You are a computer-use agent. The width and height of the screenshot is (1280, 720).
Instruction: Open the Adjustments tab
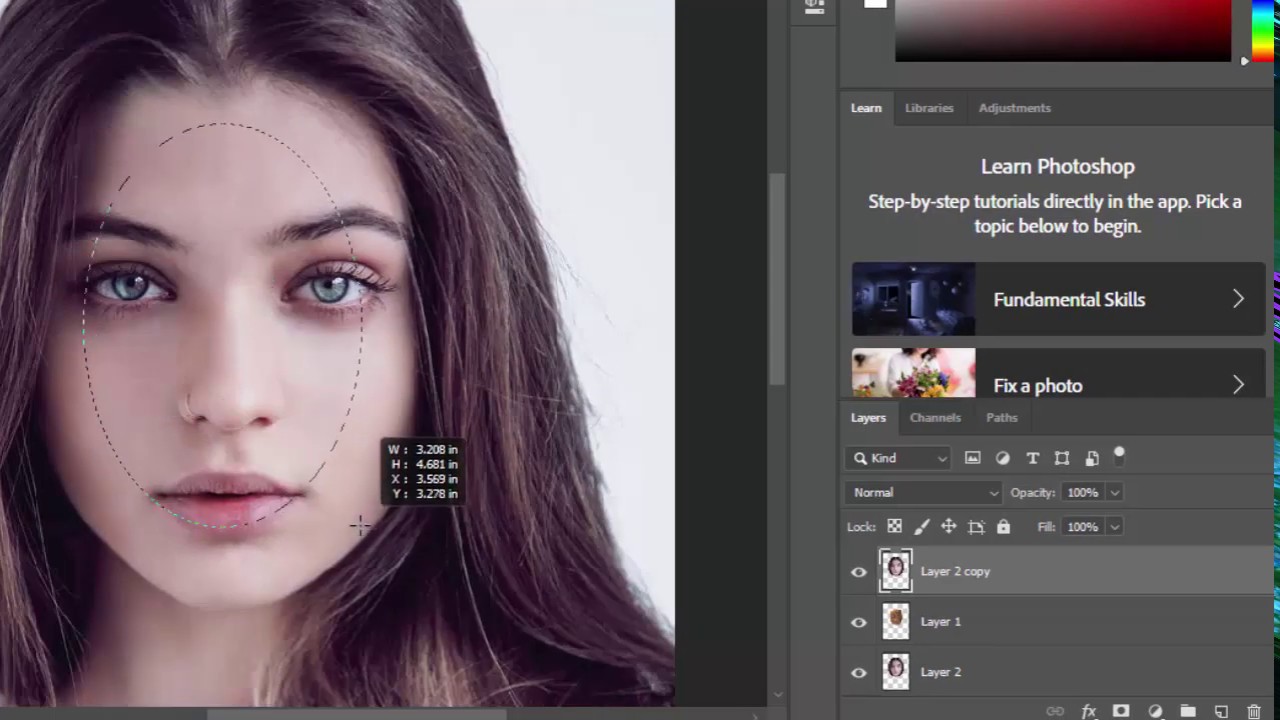(x=1014, y=108)
